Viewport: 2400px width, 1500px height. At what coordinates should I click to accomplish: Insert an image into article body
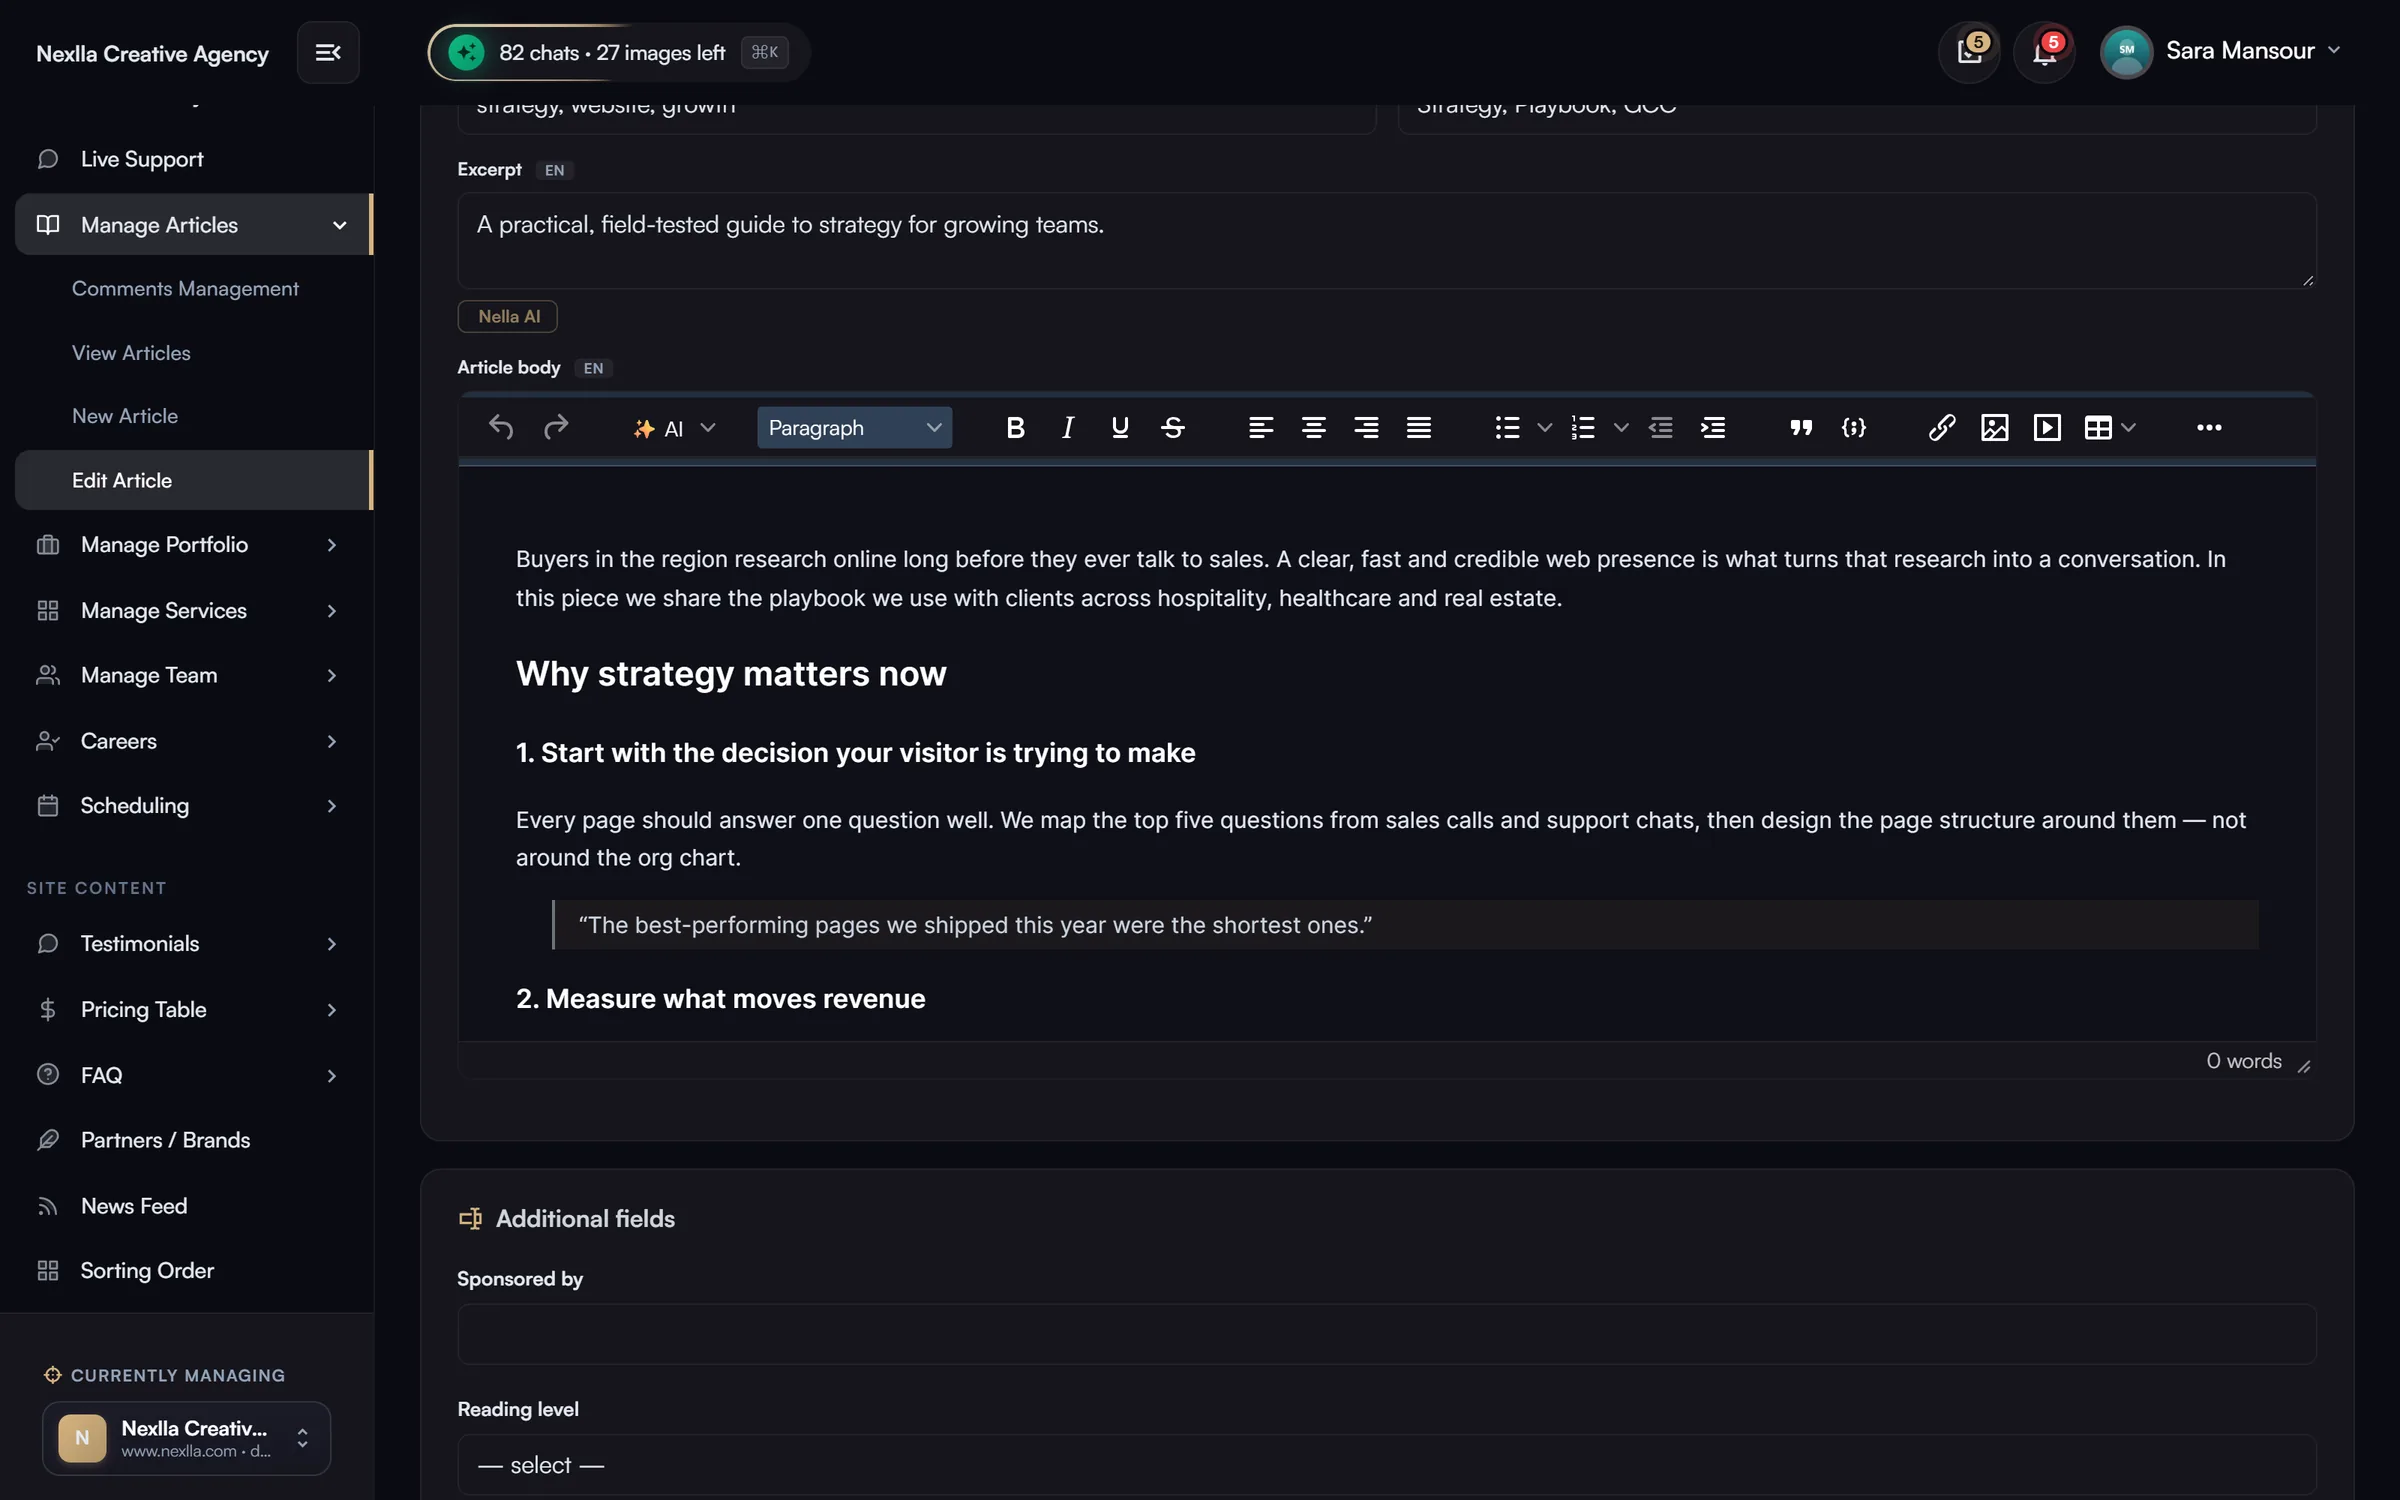click(x=1995, y=428)
